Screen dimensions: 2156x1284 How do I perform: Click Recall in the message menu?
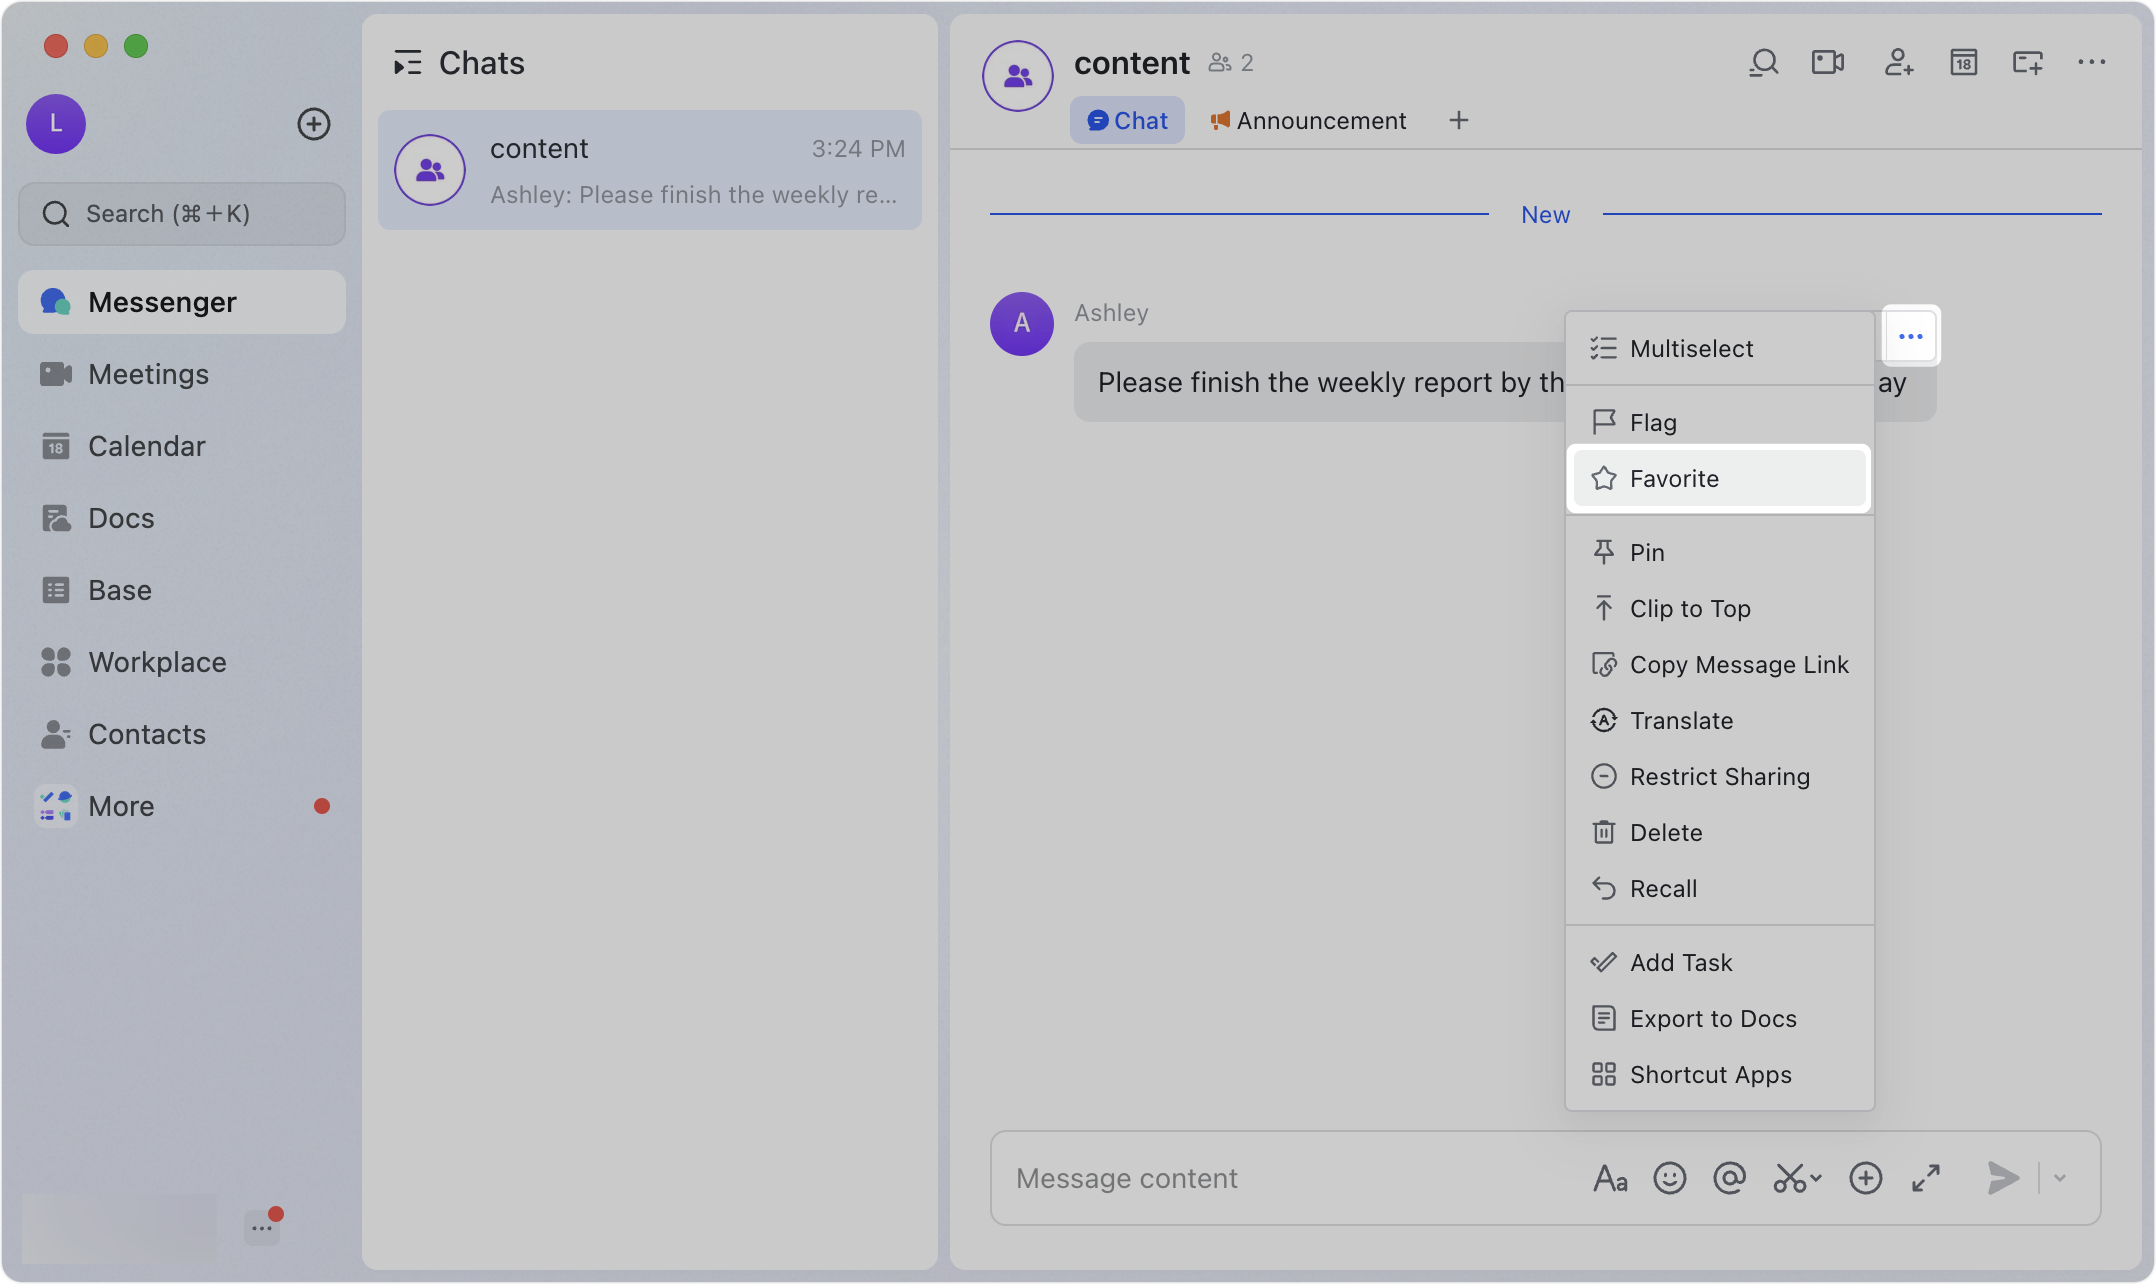(x=1662, y=889)
